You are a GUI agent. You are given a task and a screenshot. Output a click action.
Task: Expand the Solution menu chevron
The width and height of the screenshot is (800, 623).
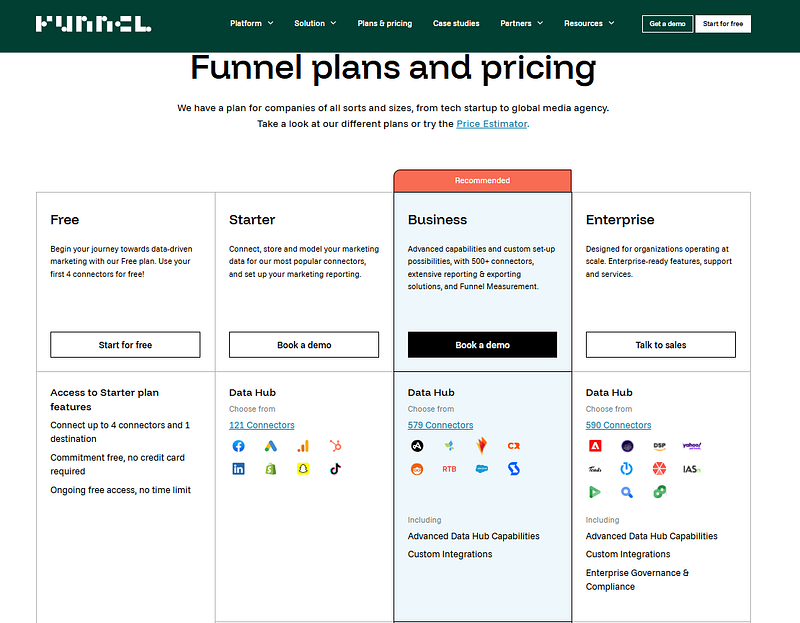pos(334,23)
